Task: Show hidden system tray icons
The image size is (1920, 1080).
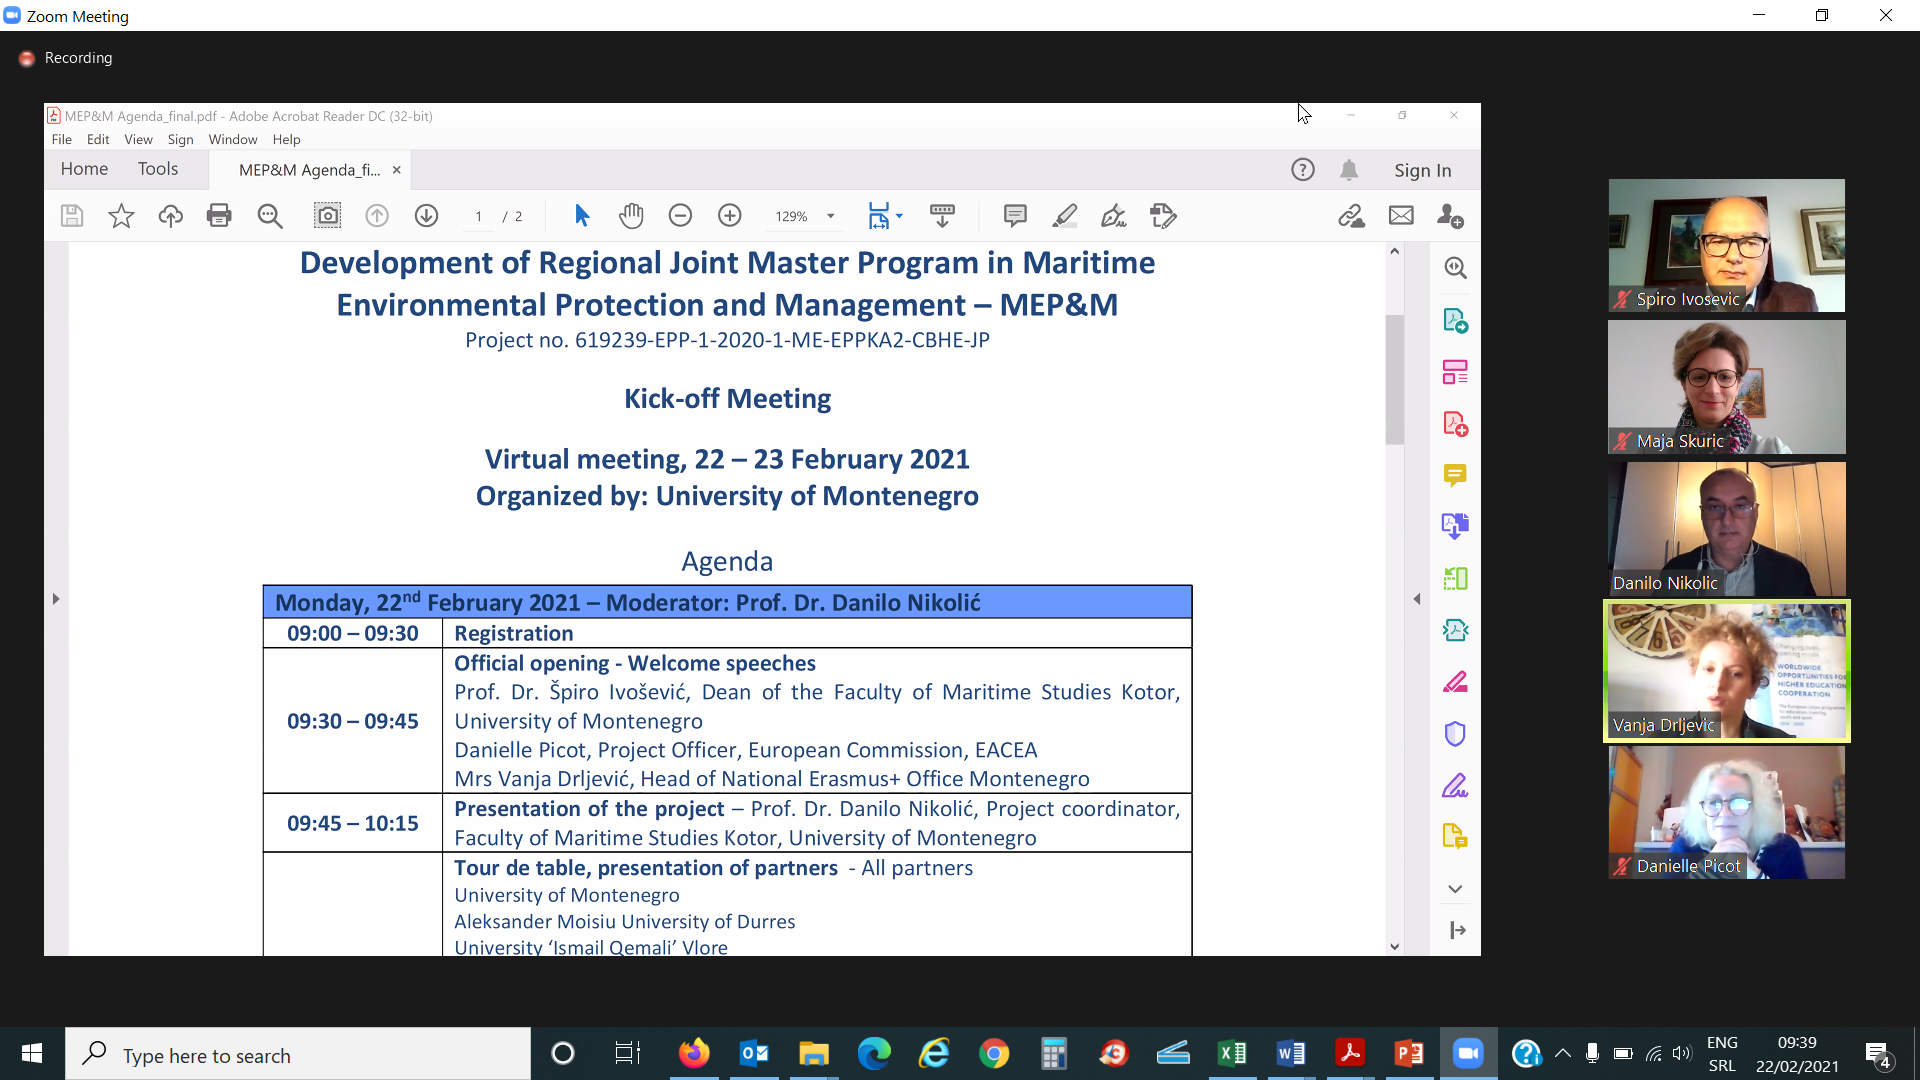Action: [1563, 1054]
